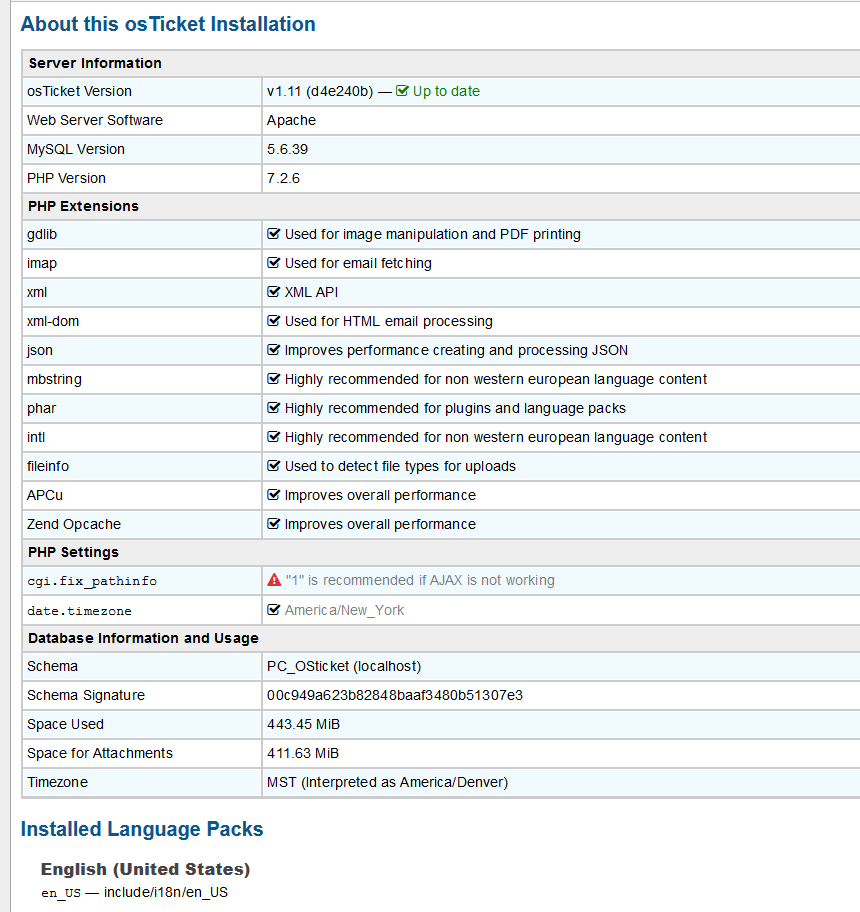Screen dimensions: 860x912
Task: Click the date.timezone checkmark
Action: coord(274,610)
